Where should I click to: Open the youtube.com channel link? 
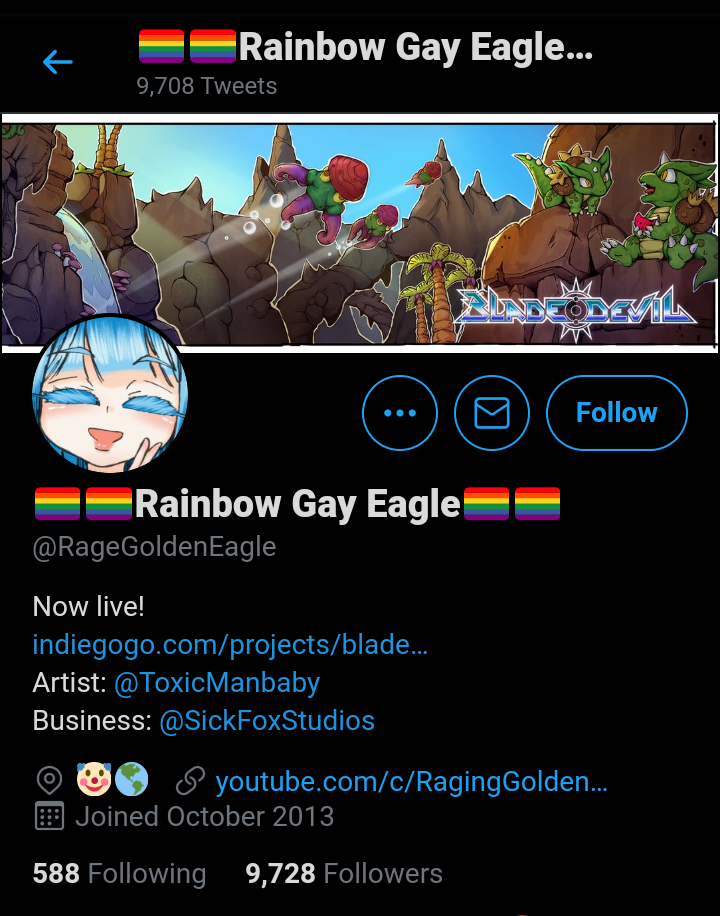[x=411, y=782]
